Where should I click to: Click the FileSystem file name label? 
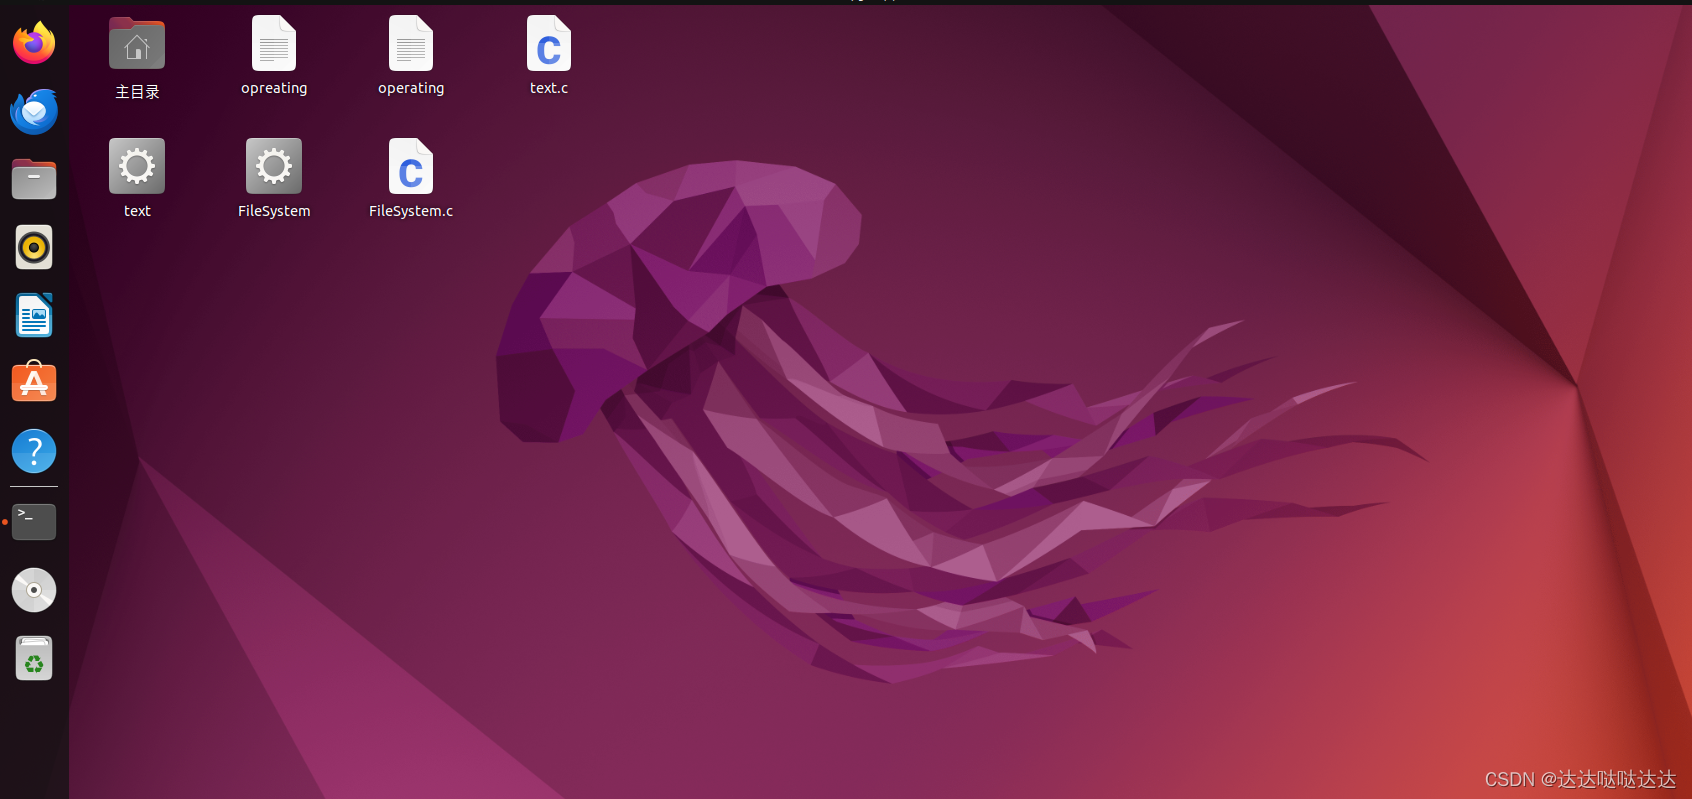coord(274,211)
